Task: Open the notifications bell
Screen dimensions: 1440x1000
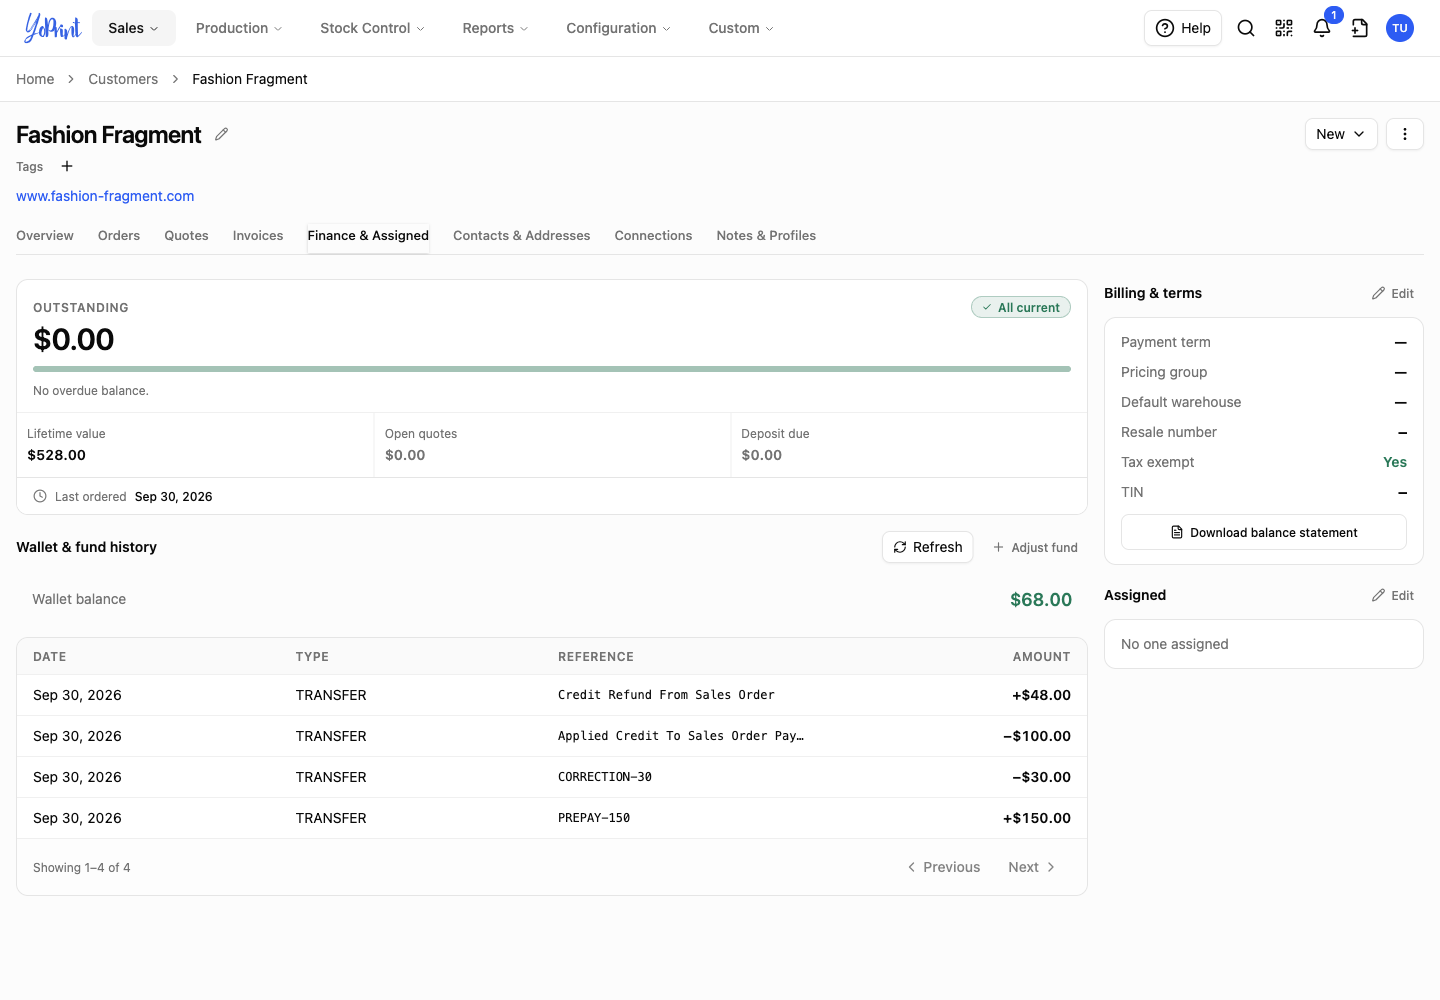Action: tap(1322, 28)
